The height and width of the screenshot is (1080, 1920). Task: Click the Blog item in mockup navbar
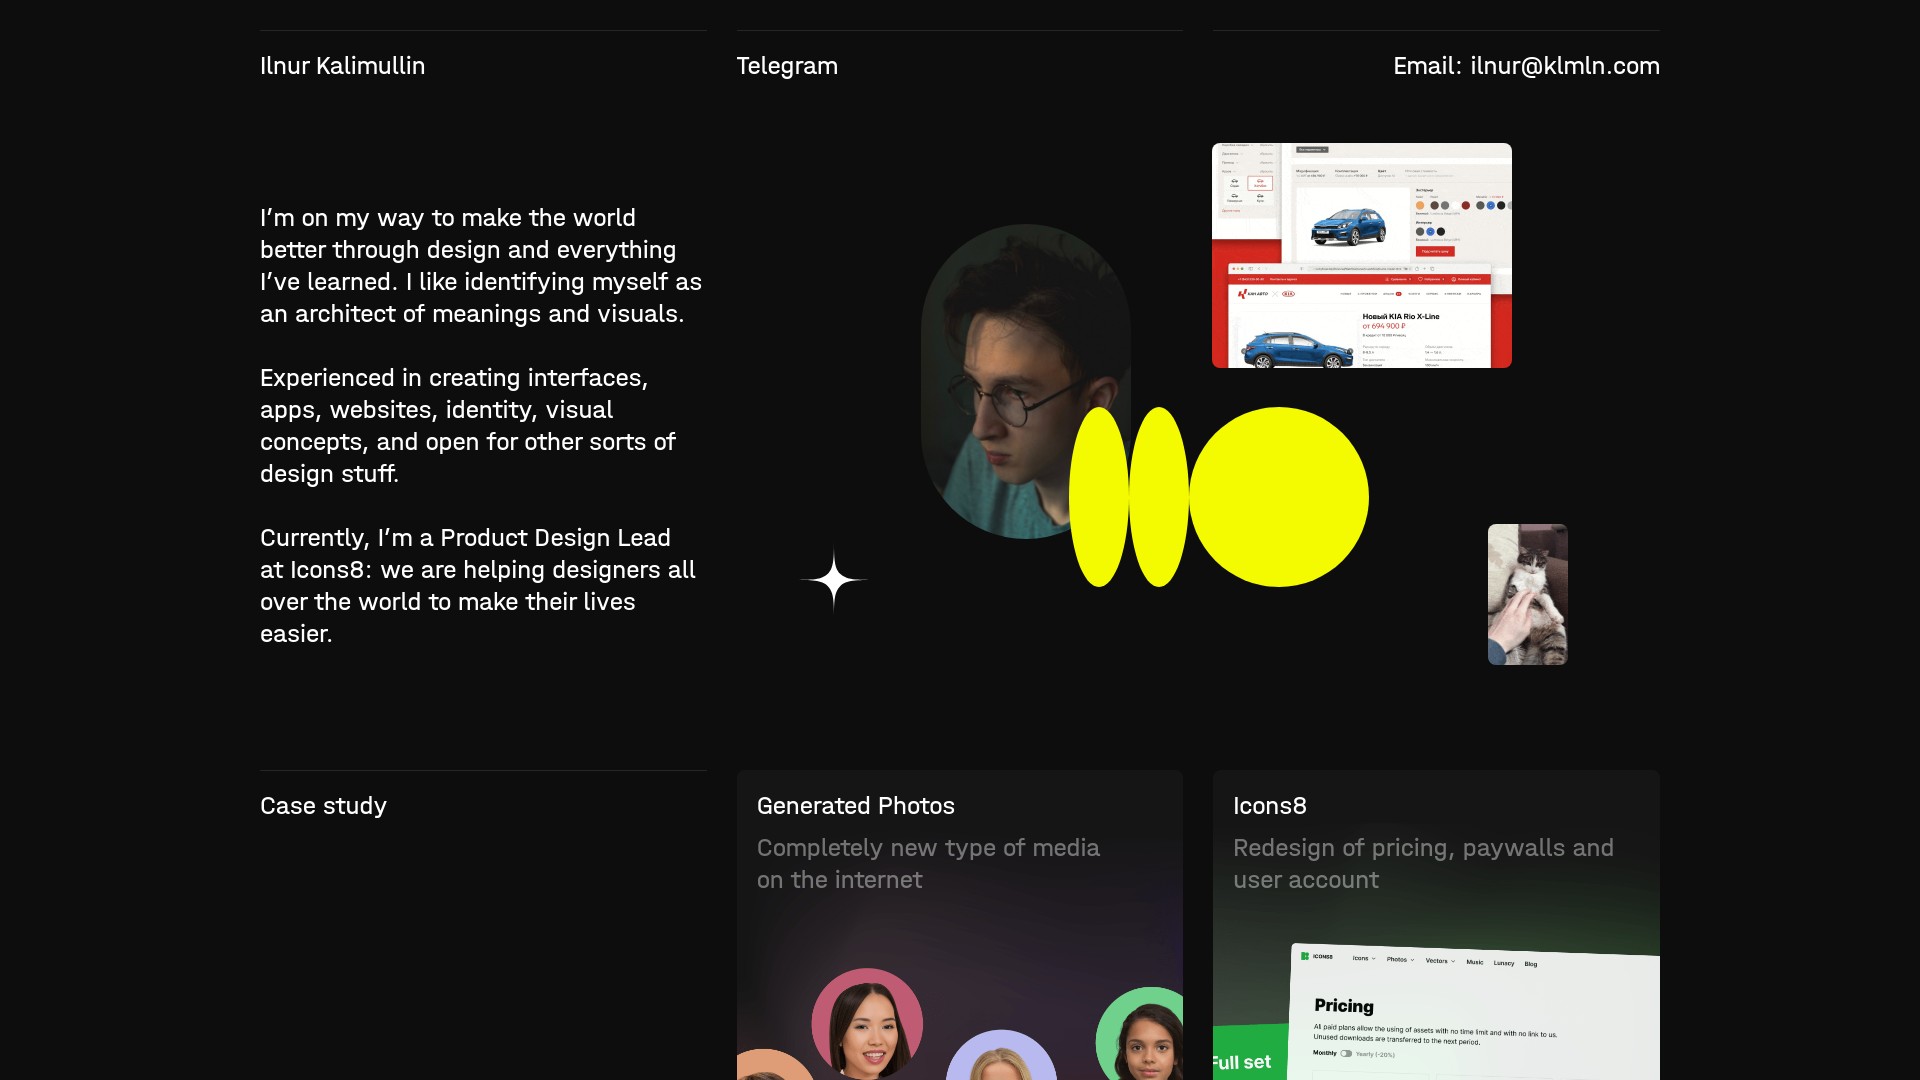(1530, 964)
